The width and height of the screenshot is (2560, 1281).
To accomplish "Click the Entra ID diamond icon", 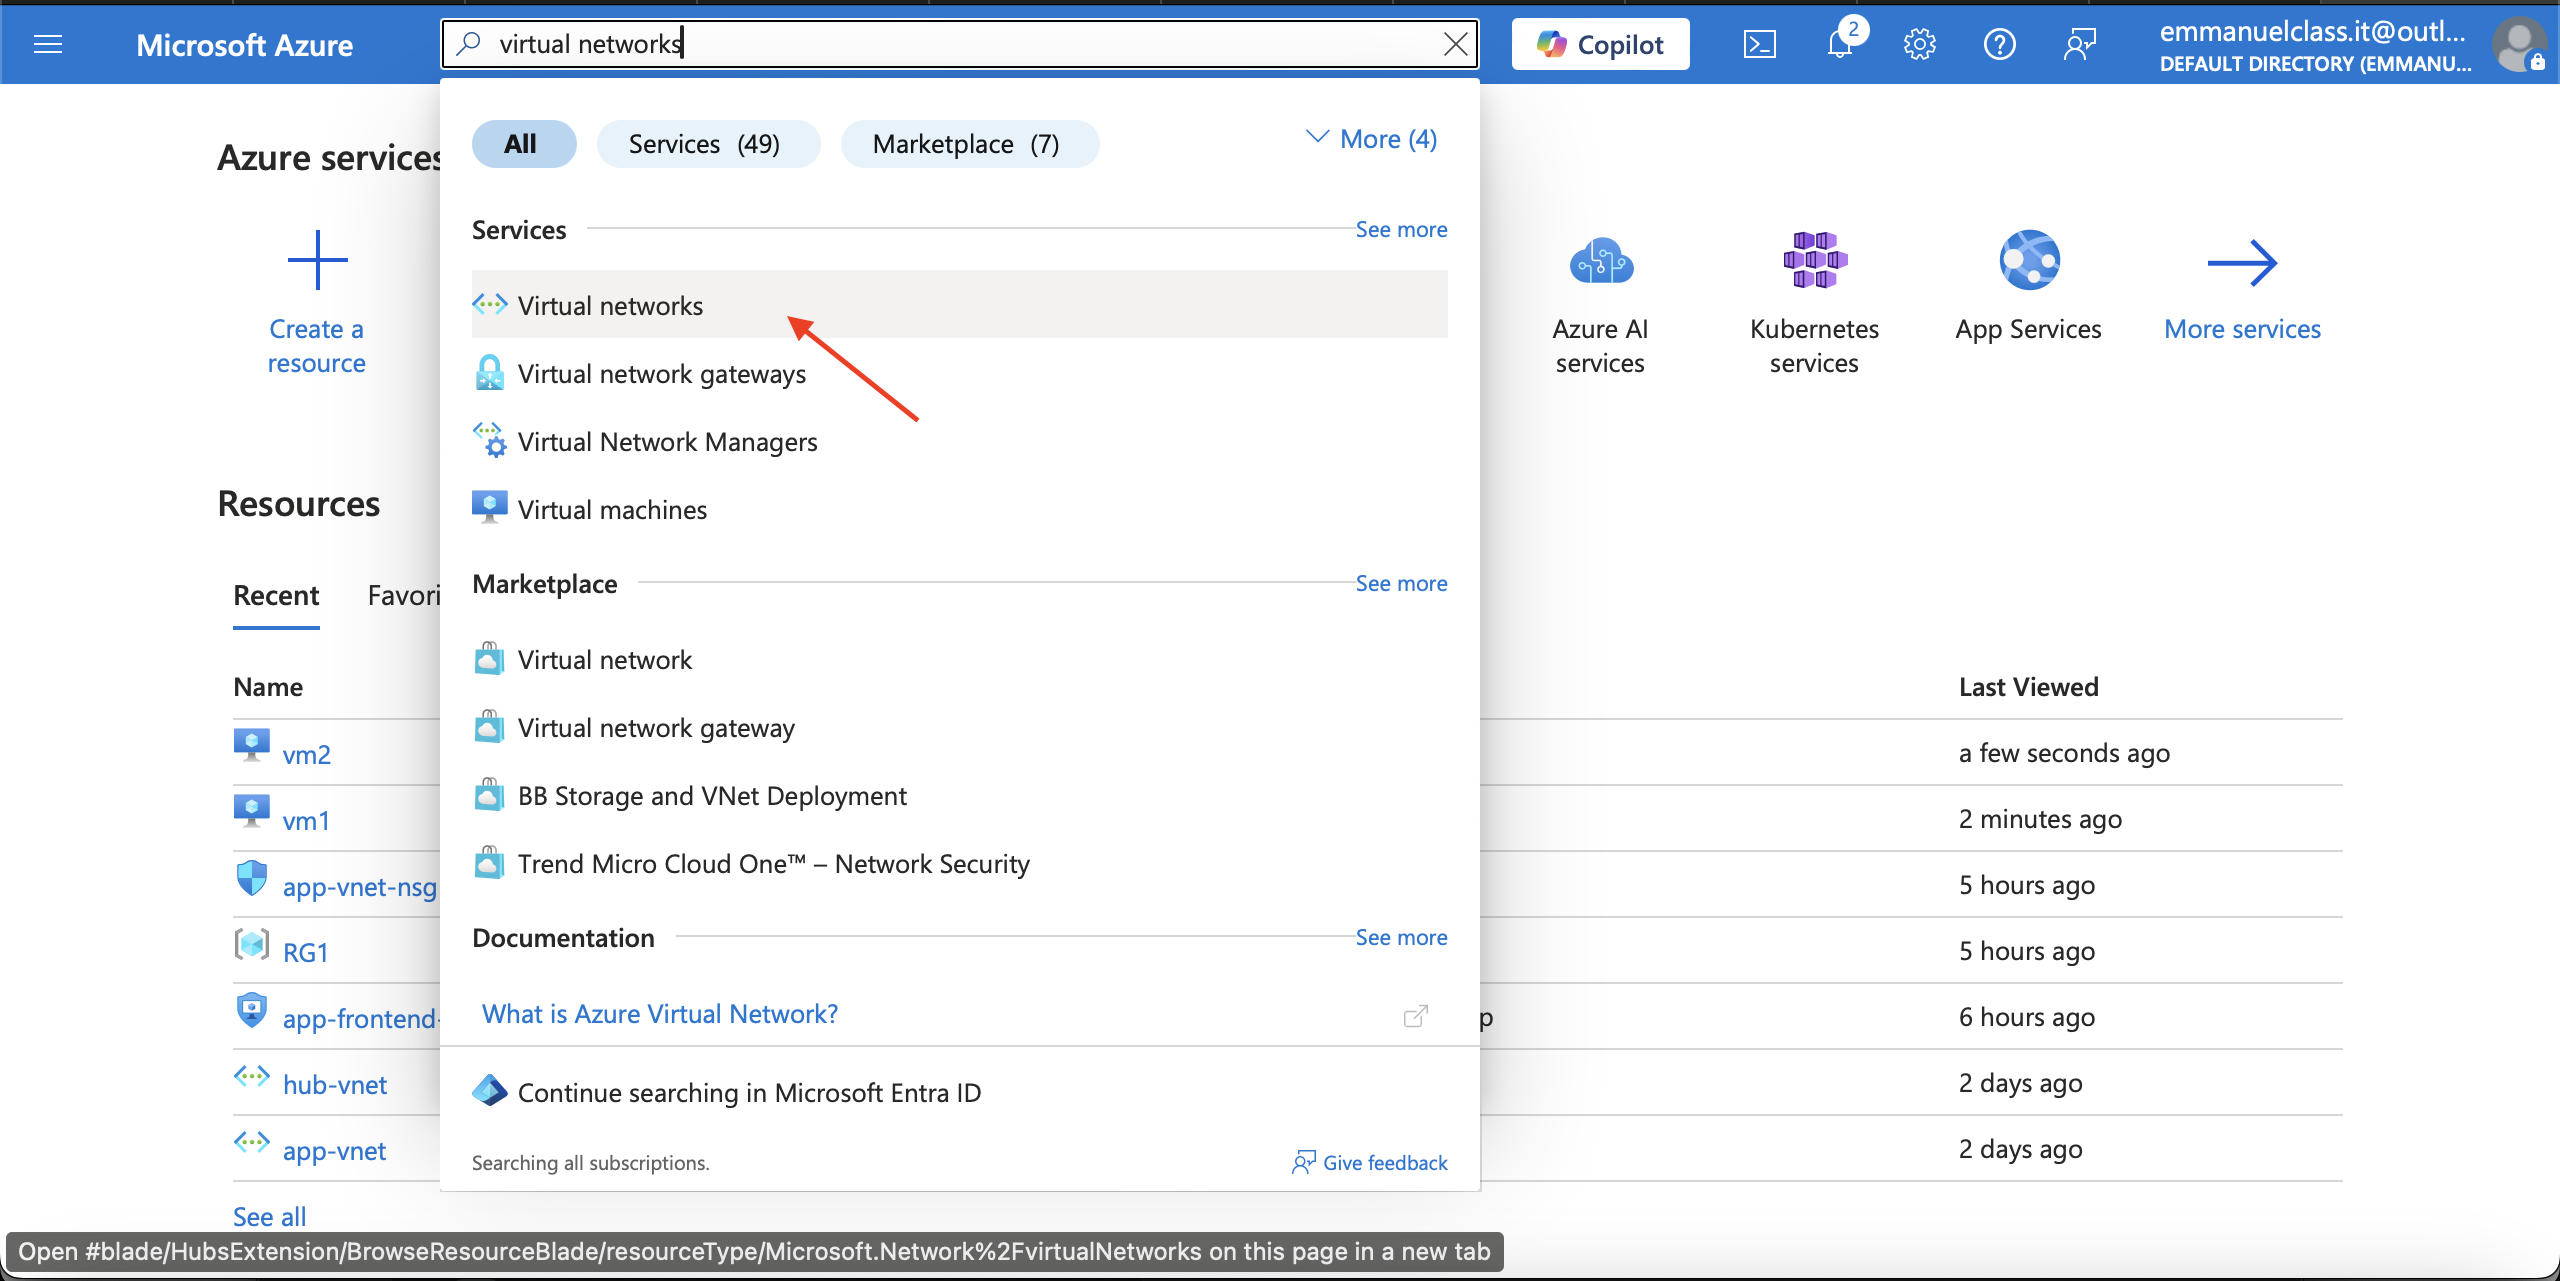I will click(489, 1090).
